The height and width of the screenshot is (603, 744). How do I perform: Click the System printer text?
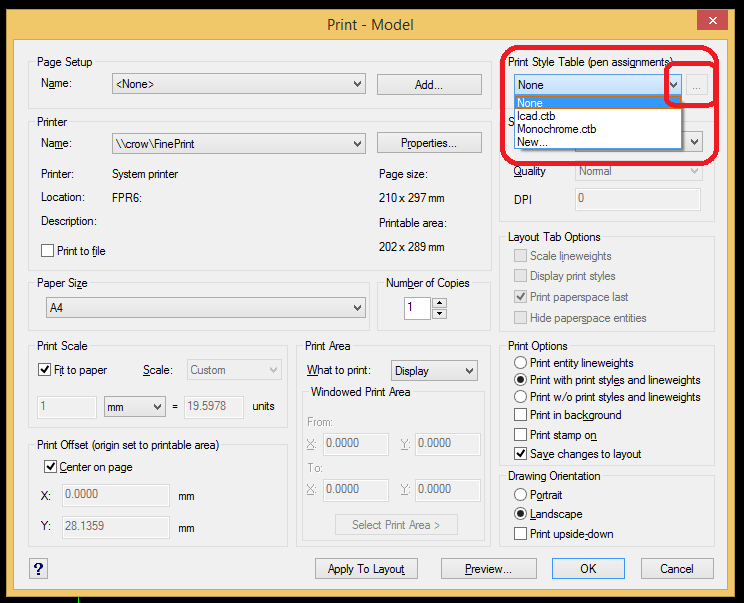click(145, 174)
